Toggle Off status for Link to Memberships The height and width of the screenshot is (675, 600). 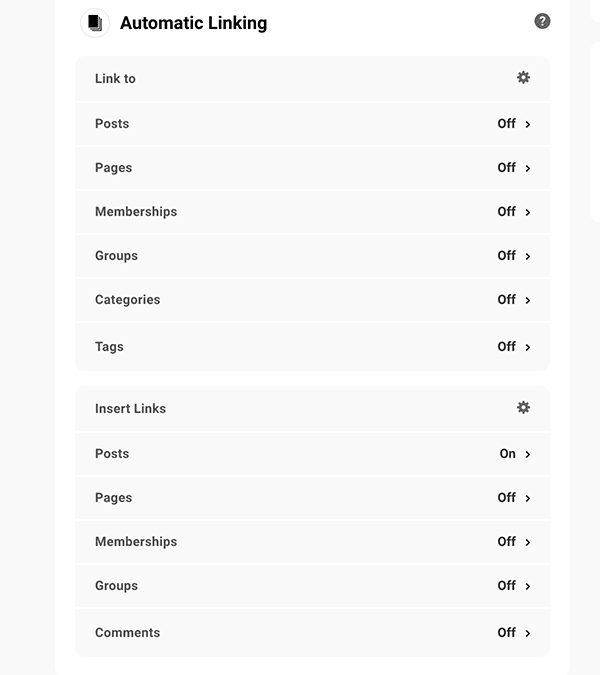click(x=507, y=212)
